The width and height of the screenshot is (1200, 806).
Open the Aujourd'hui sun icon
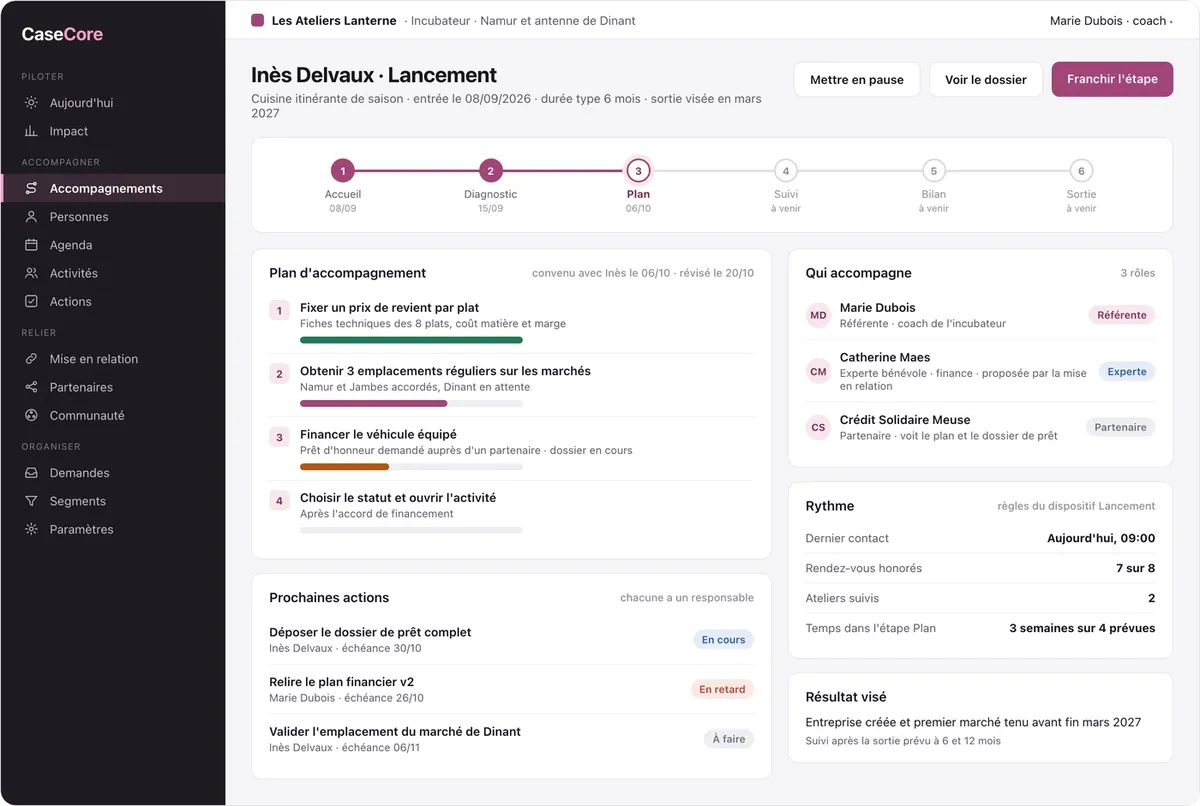tap(31, 103)
